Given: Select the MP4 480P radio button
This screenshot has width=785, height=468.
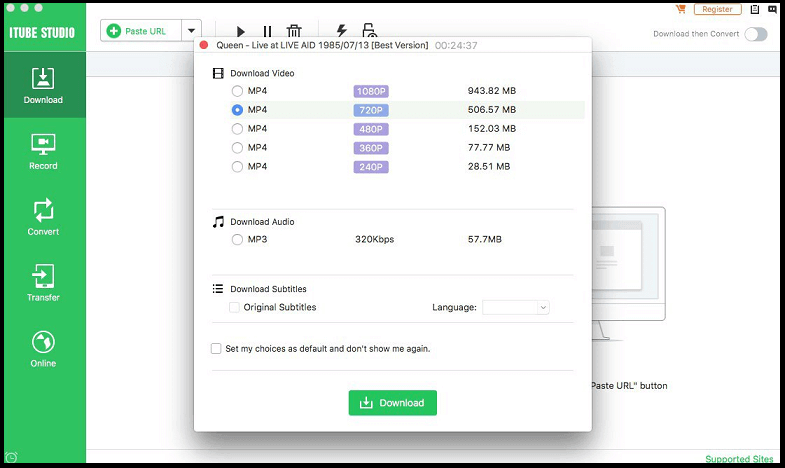Looking at the screenshot, I should point(237,129).
